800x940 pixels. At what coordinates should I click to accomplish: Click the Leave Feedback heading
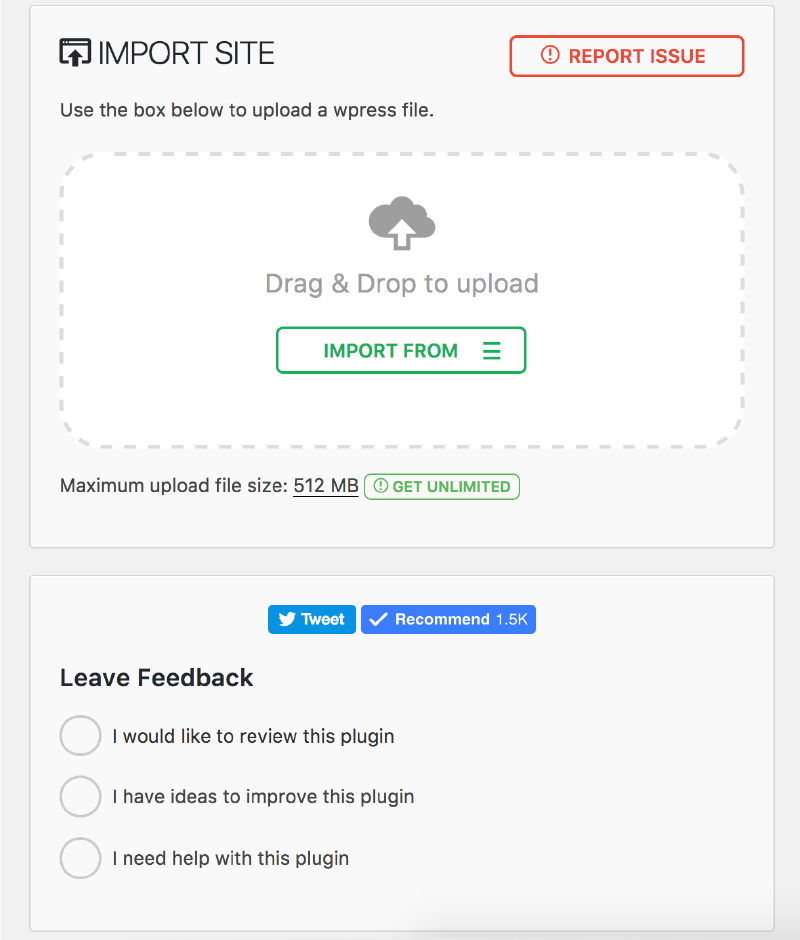[156, 677]
